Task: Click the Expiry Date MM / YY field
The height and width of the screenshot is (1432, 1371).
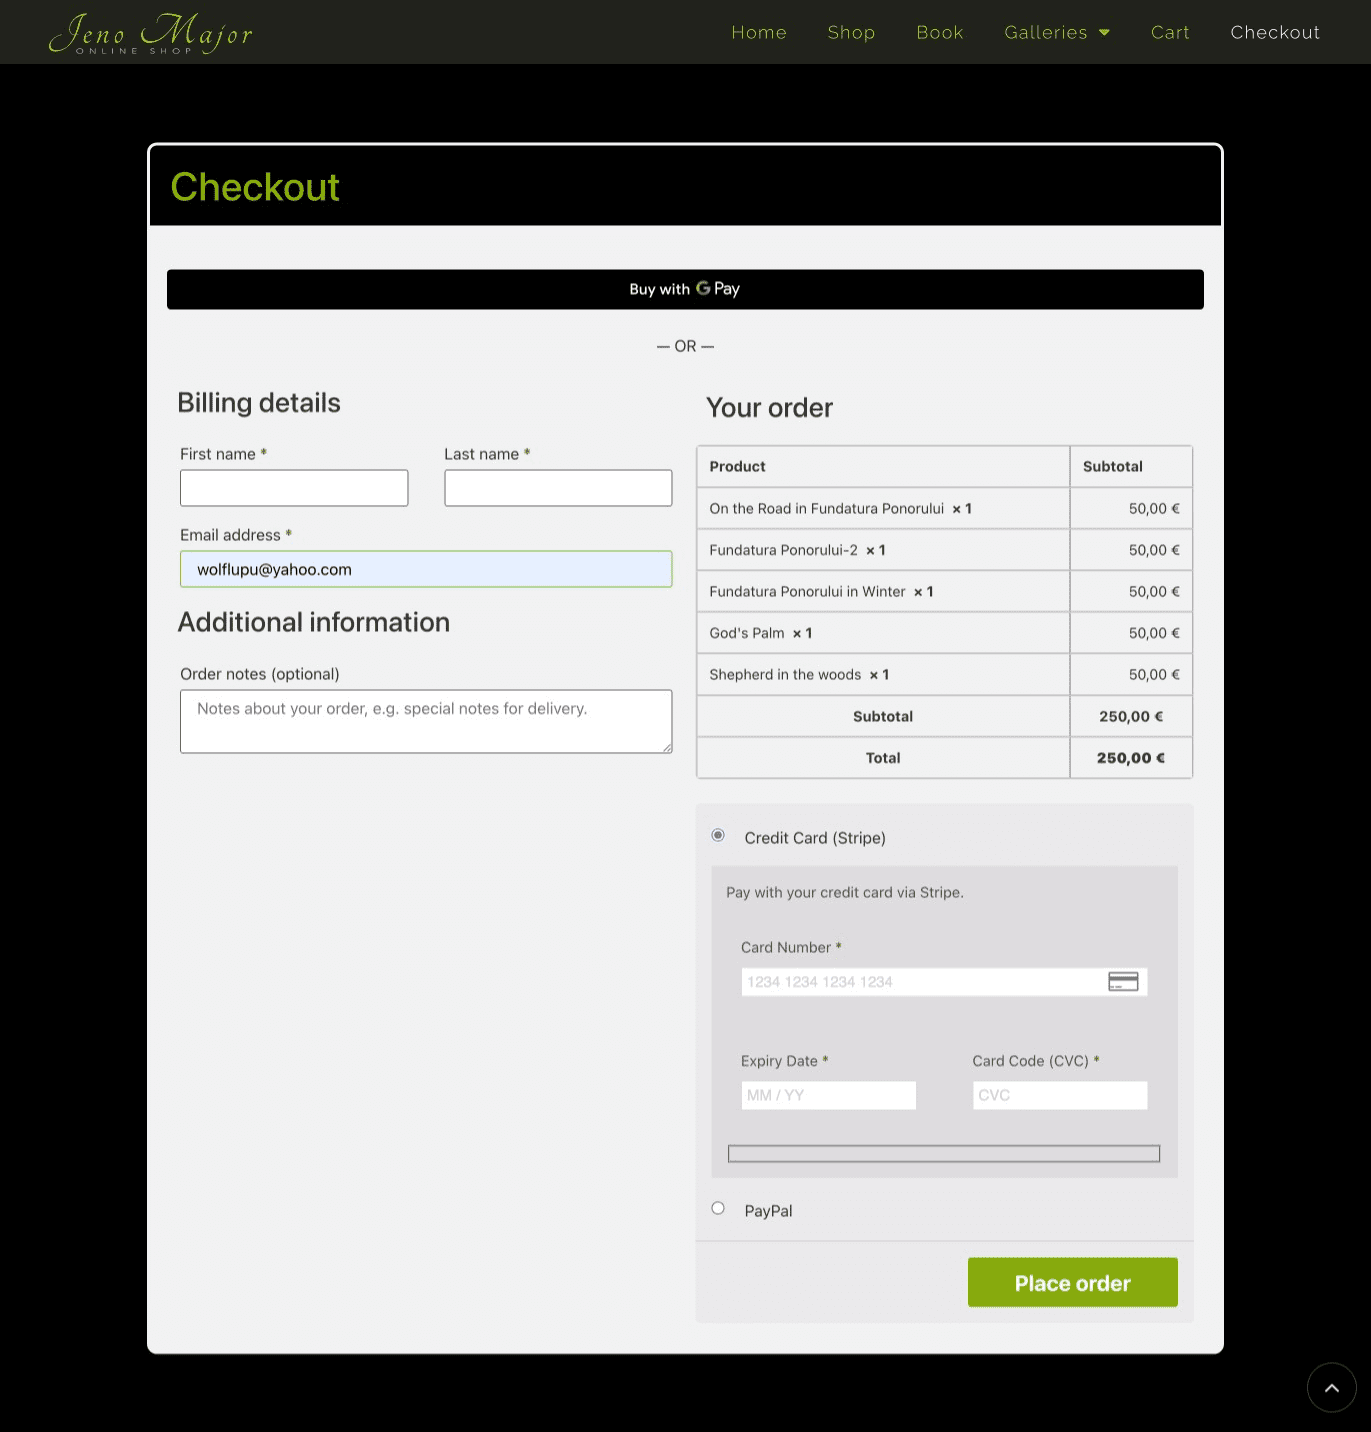Action: 828,1095
